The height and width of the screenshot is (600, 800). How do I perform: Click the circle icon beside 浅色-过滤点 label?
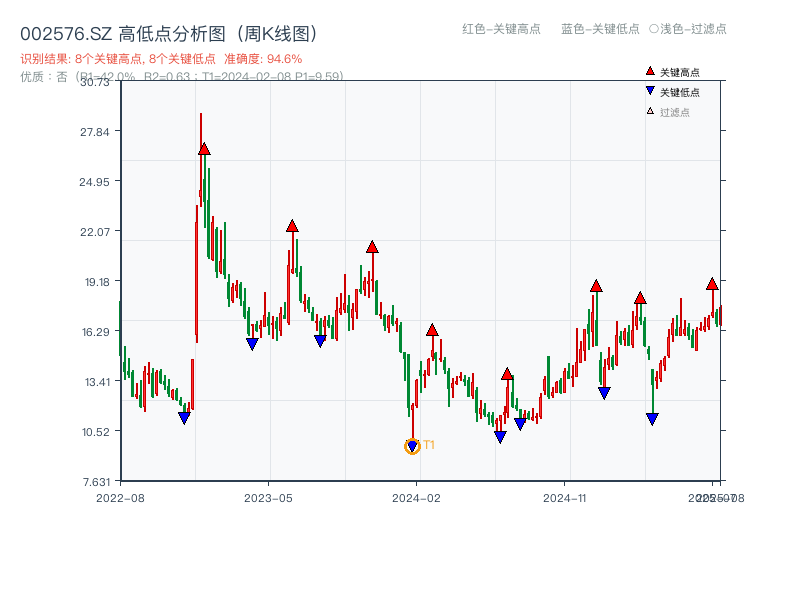tap(654, 30)
